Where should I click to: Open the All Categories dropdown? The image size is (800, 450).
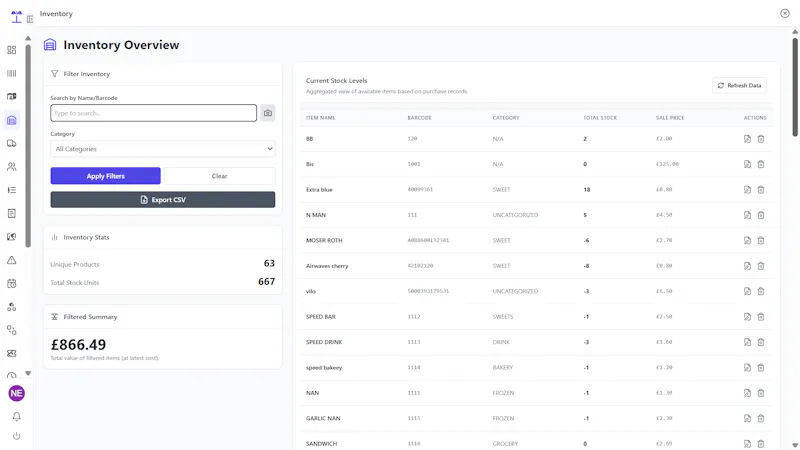pos(163,149)
